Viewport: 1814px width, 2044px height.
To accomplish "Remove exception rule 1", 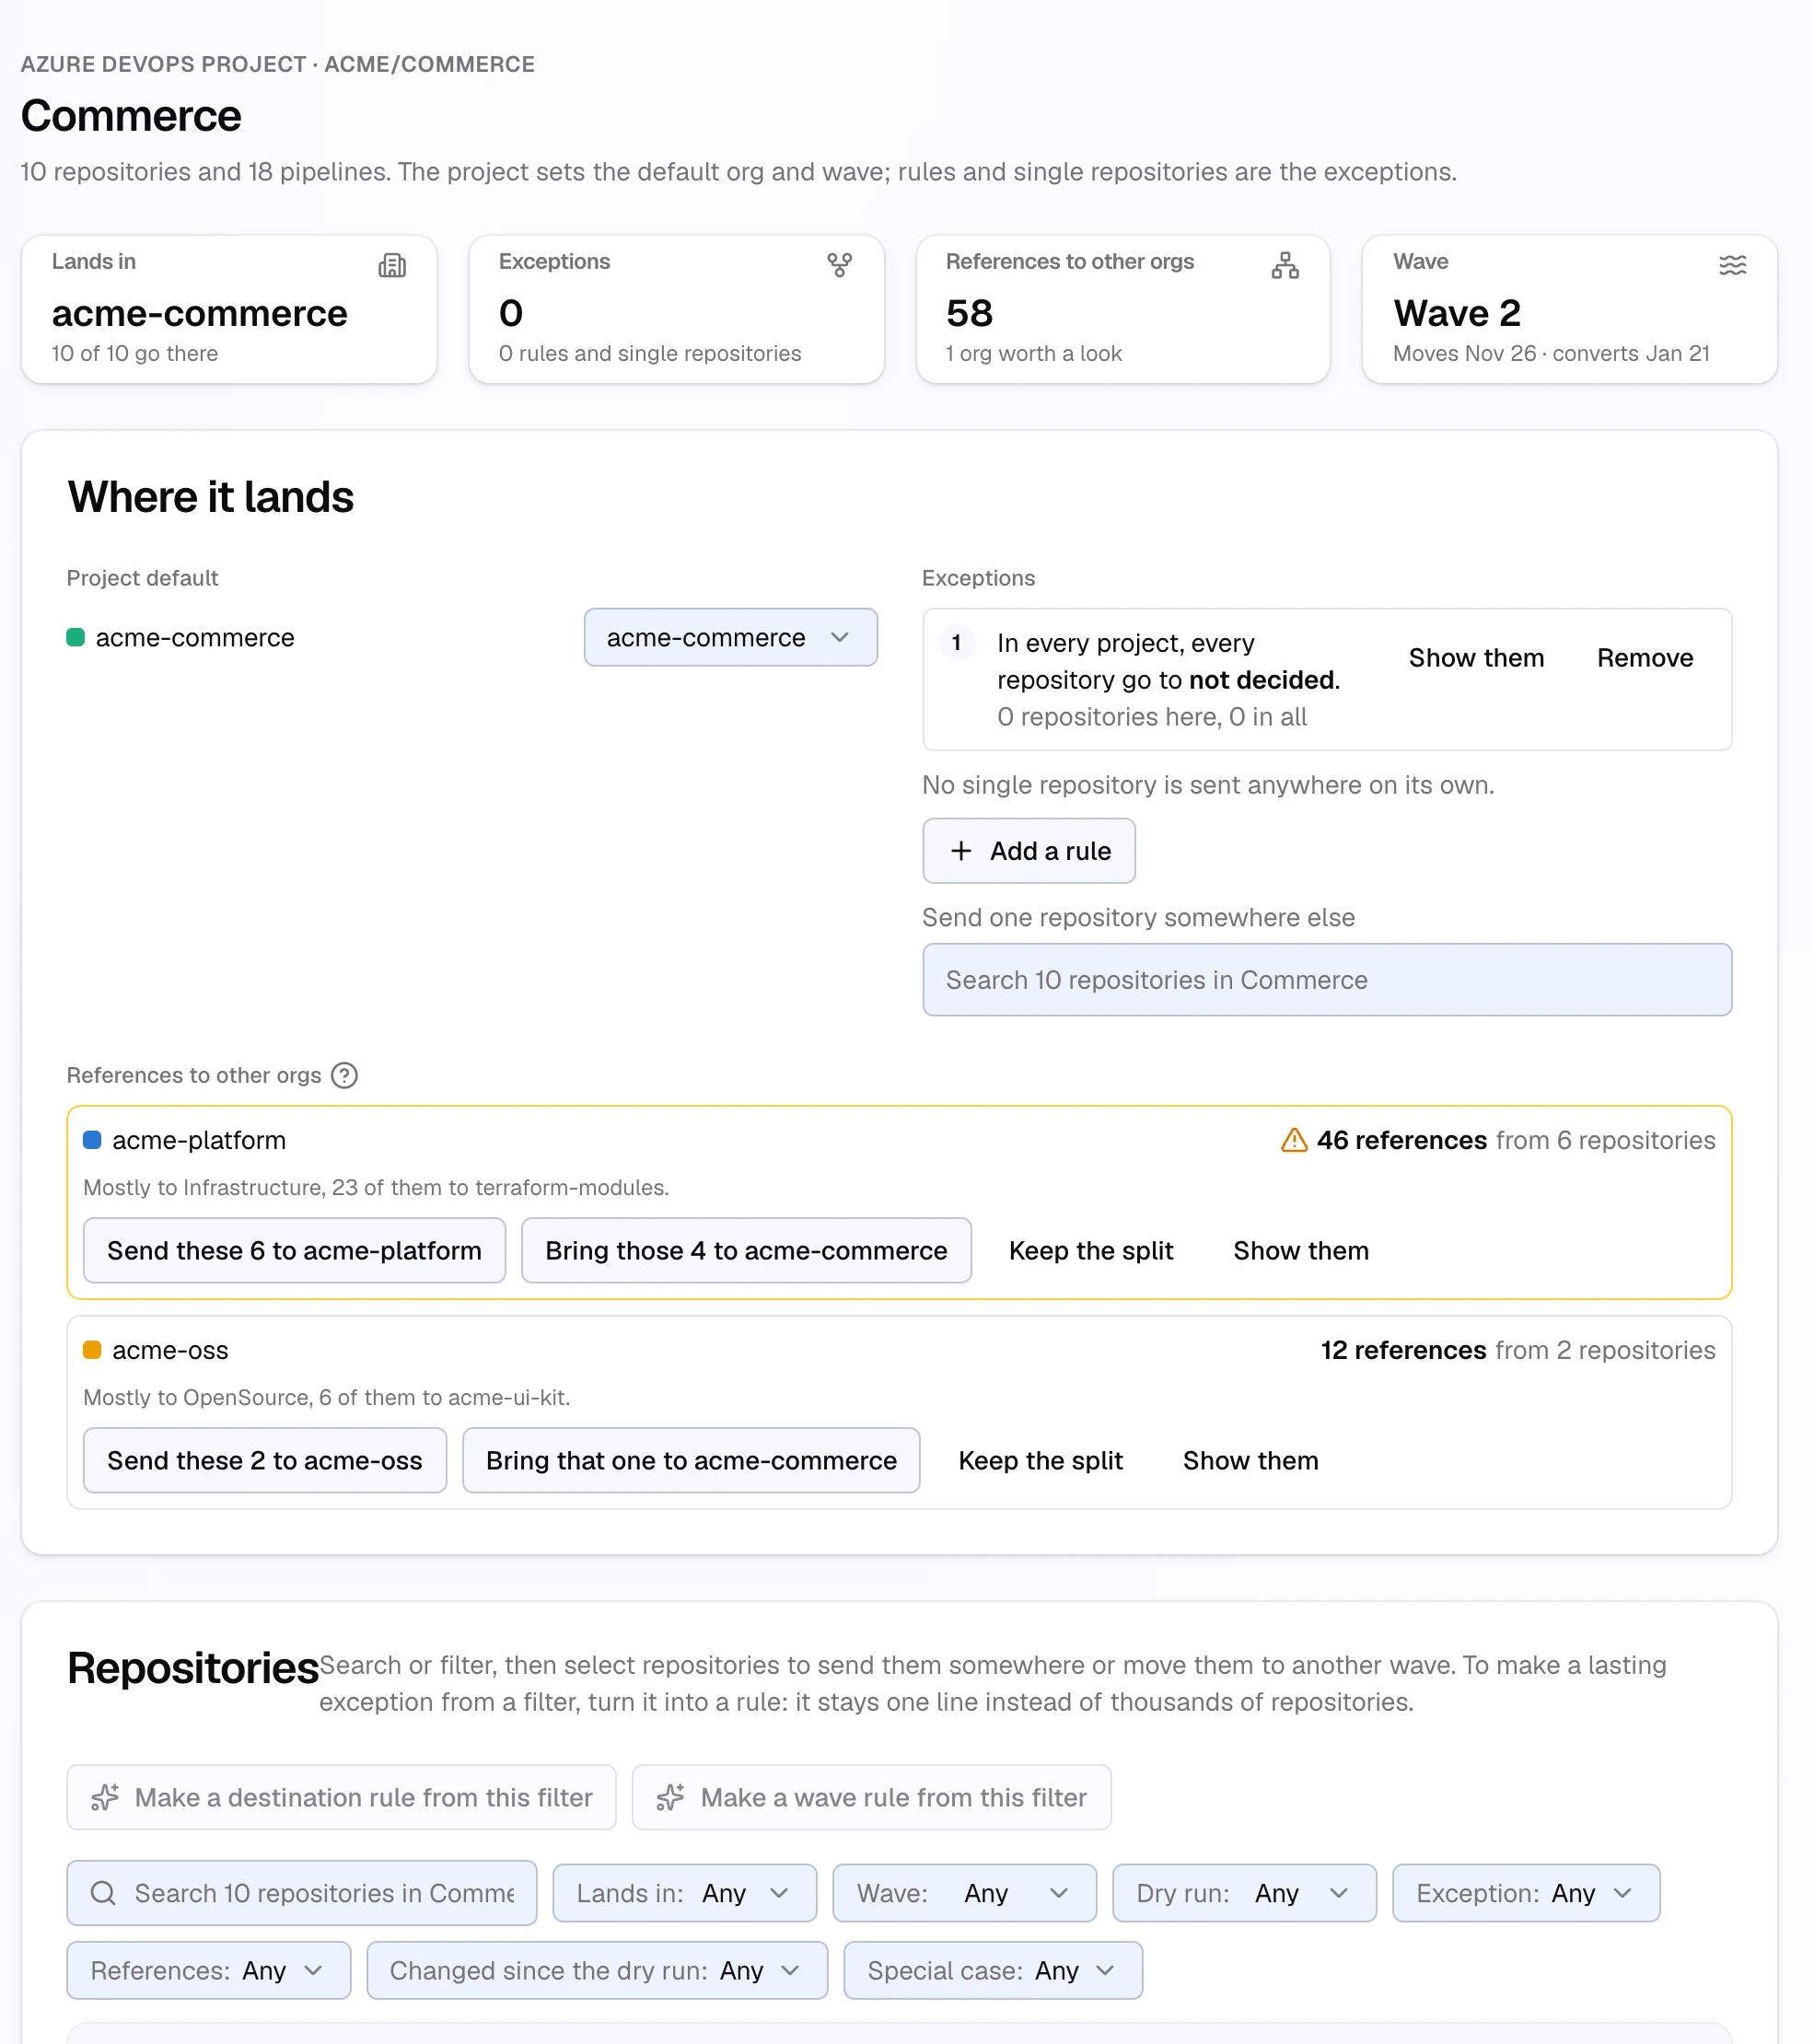I will point(1645,658).
